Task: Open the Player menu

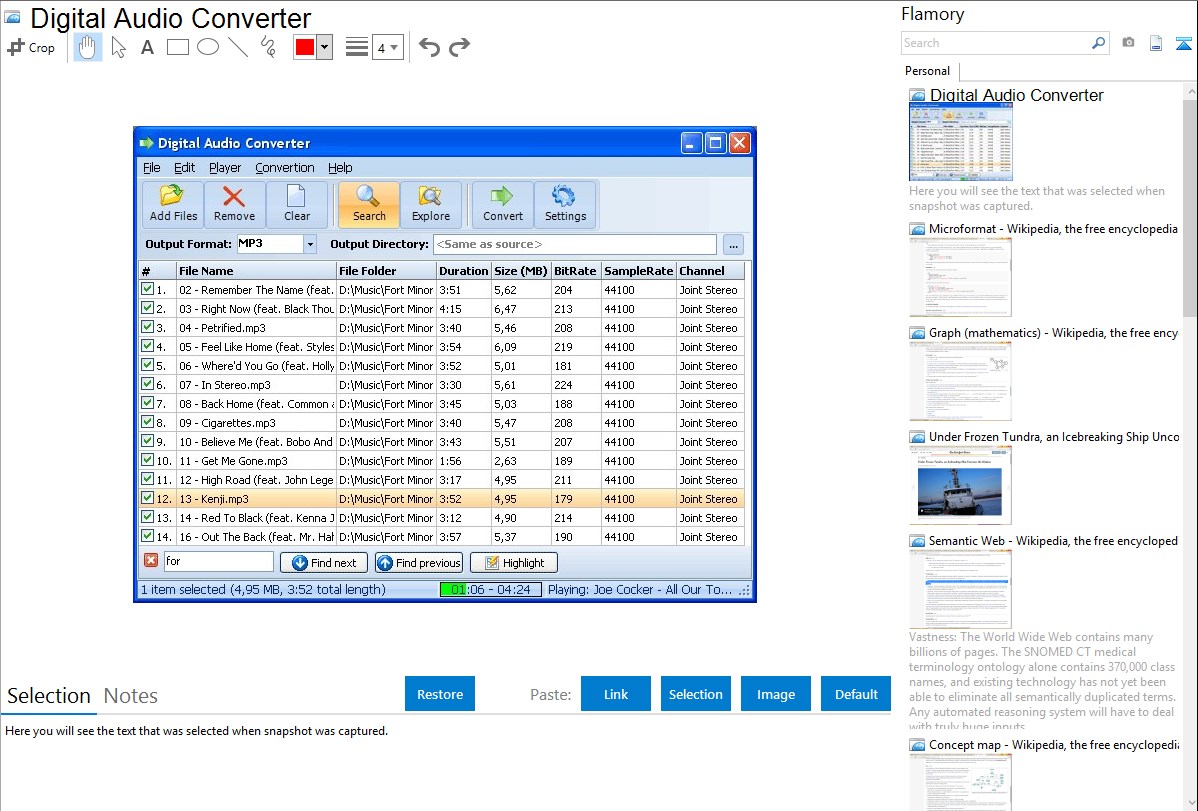Action: [225, 167]
